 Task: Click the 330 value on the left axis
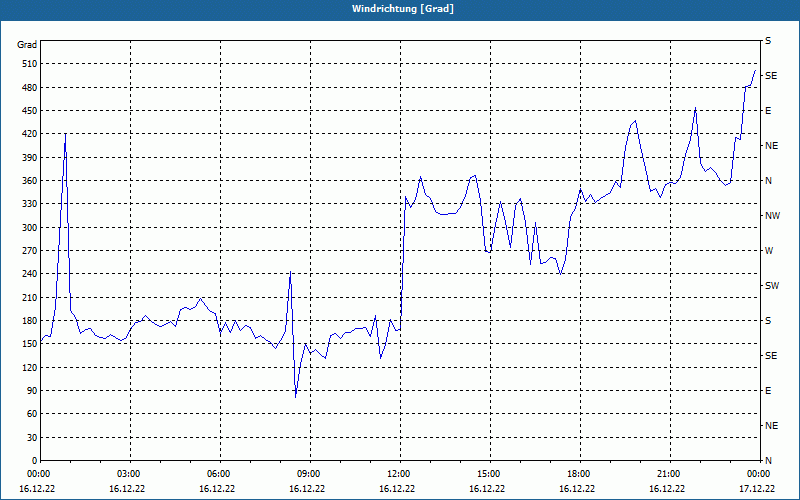tap(29, 204)
